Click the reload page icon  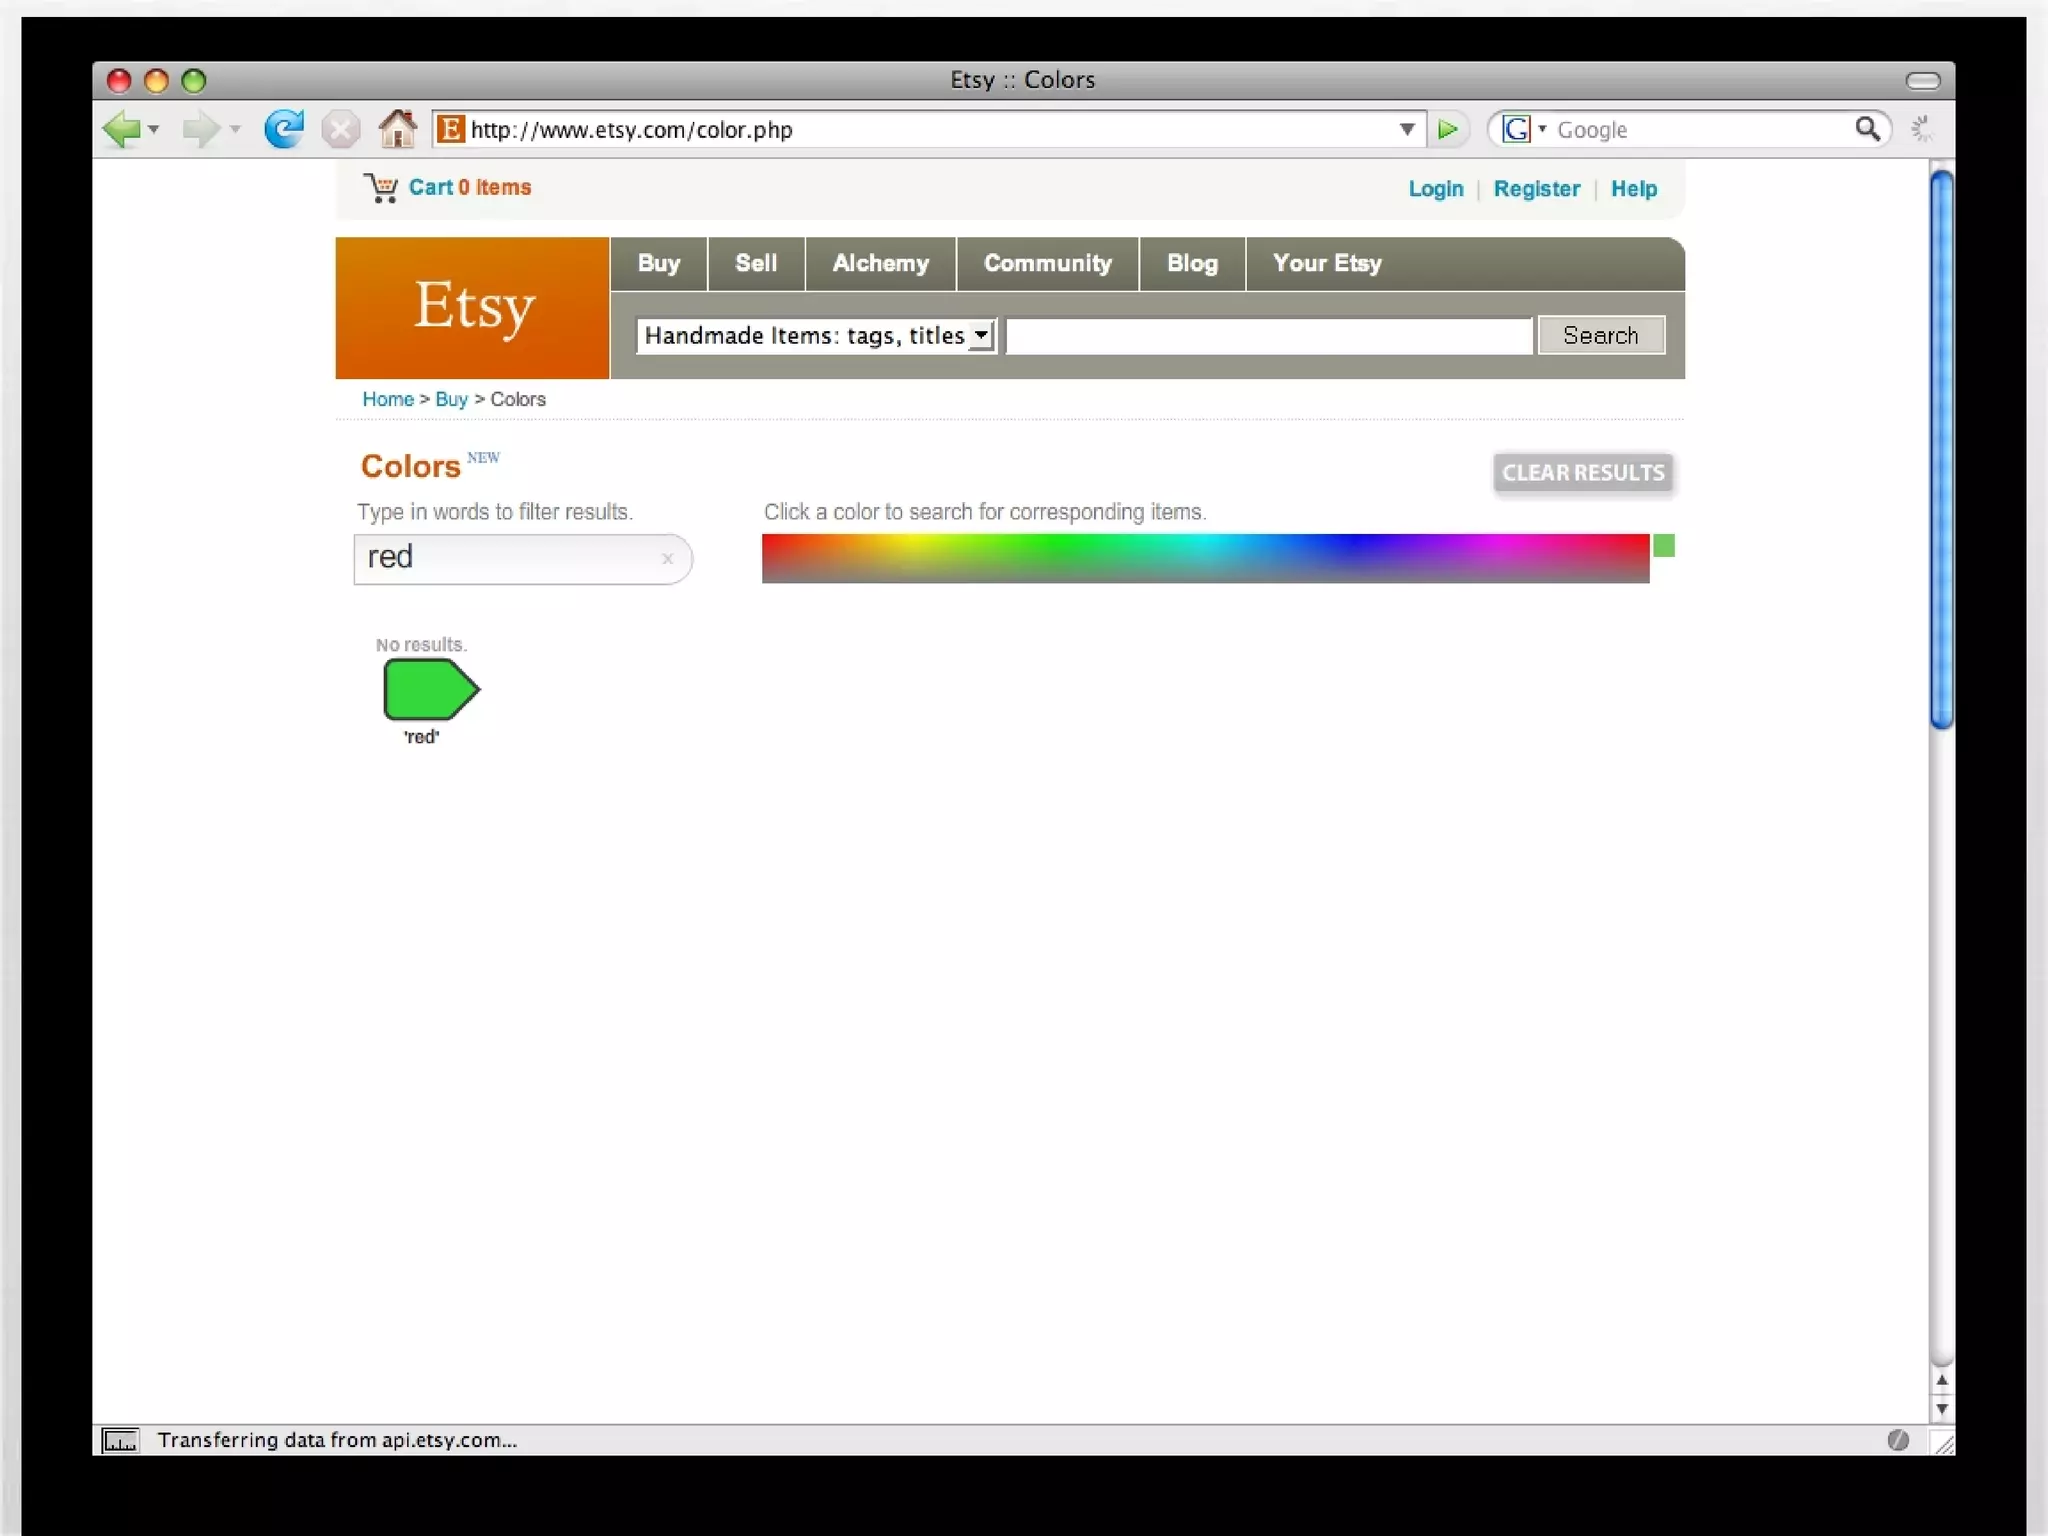(x=284, y=130)
